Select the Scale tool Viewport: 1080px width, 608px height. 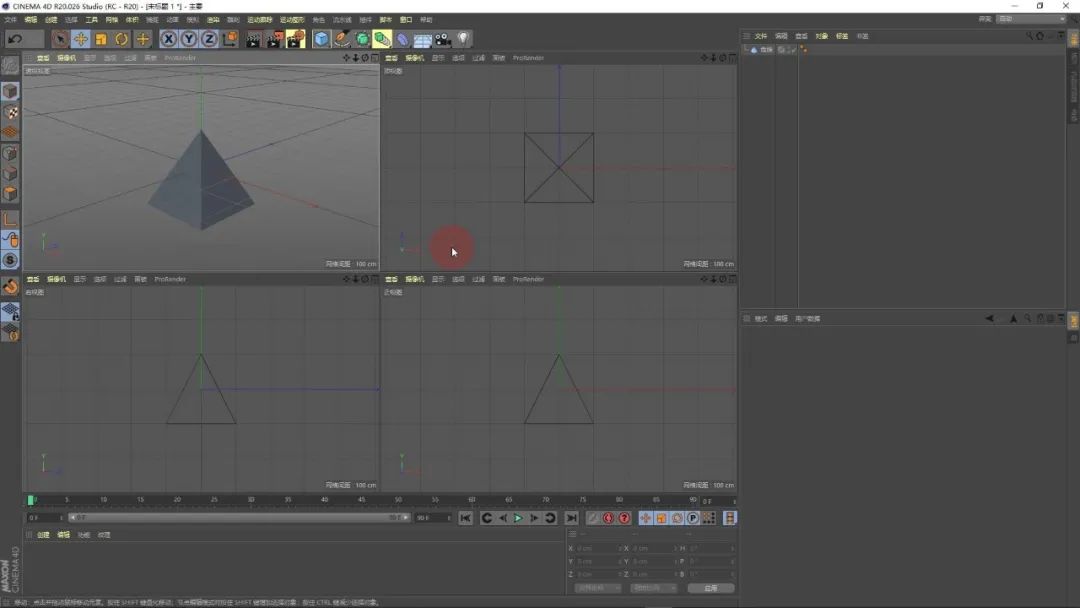click(x=101, y=39)
